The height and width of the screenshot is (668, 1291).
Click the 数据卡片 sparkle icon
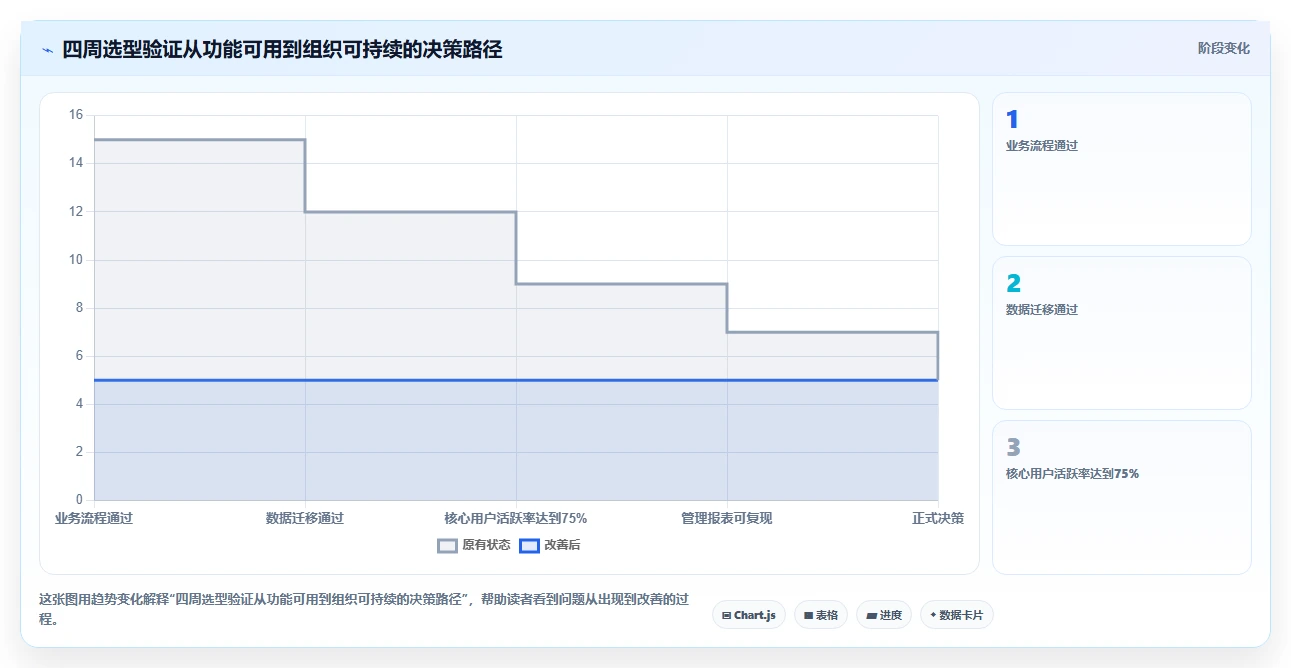(933, 615)
